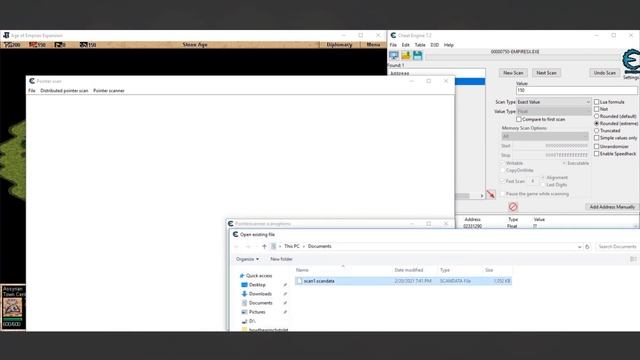
Task: Open Distributed pointer scan menu
Action: click(64, 91)
